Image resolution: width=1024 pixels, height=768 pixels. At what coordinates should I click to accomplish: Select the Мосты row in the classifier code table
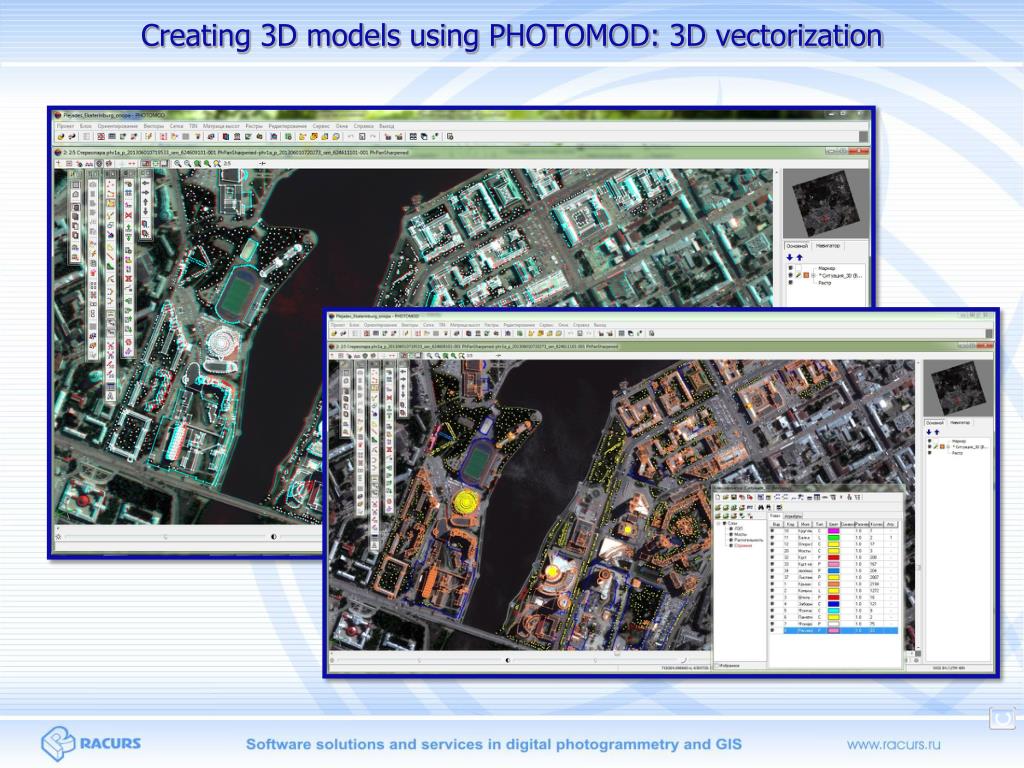tap(835, 551)
